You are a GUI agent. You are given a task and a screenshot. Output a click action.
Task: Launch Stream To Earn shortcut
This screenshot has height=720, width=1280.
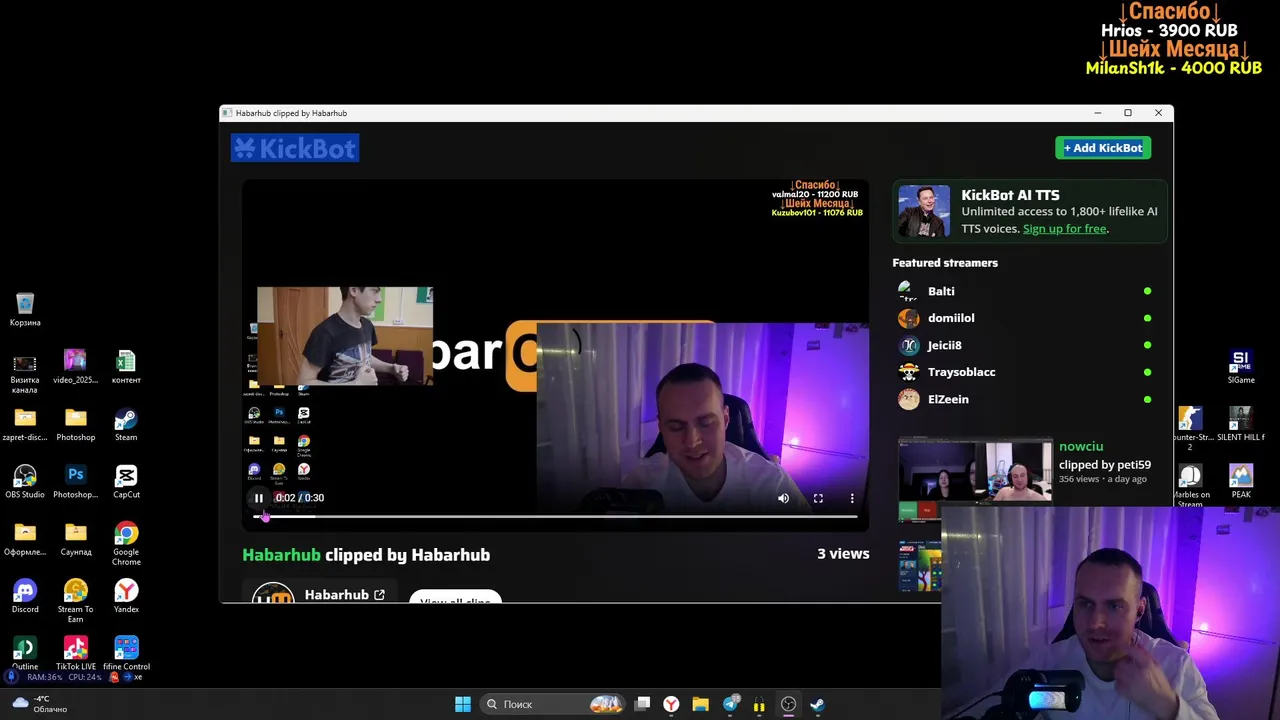tap(75, 600)
